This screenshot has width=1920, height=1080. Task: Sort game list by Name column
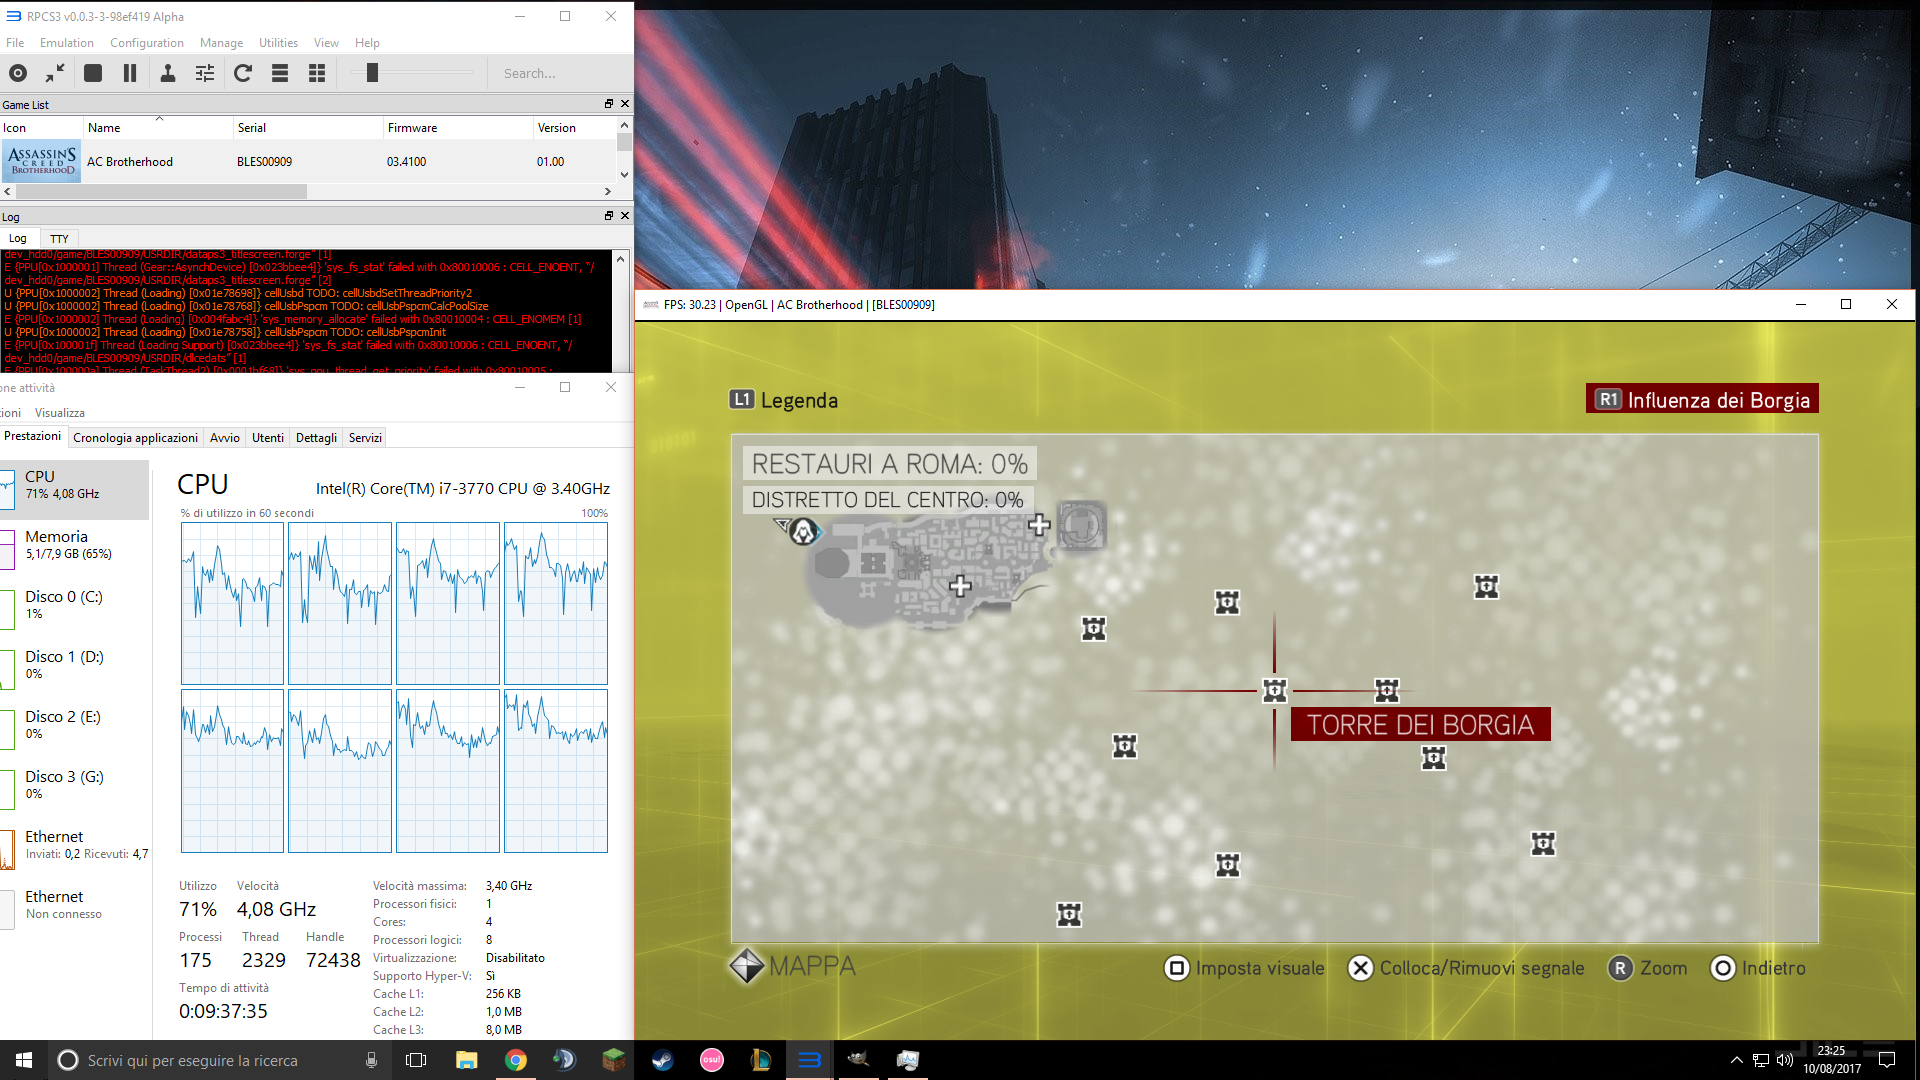(104, 128)
